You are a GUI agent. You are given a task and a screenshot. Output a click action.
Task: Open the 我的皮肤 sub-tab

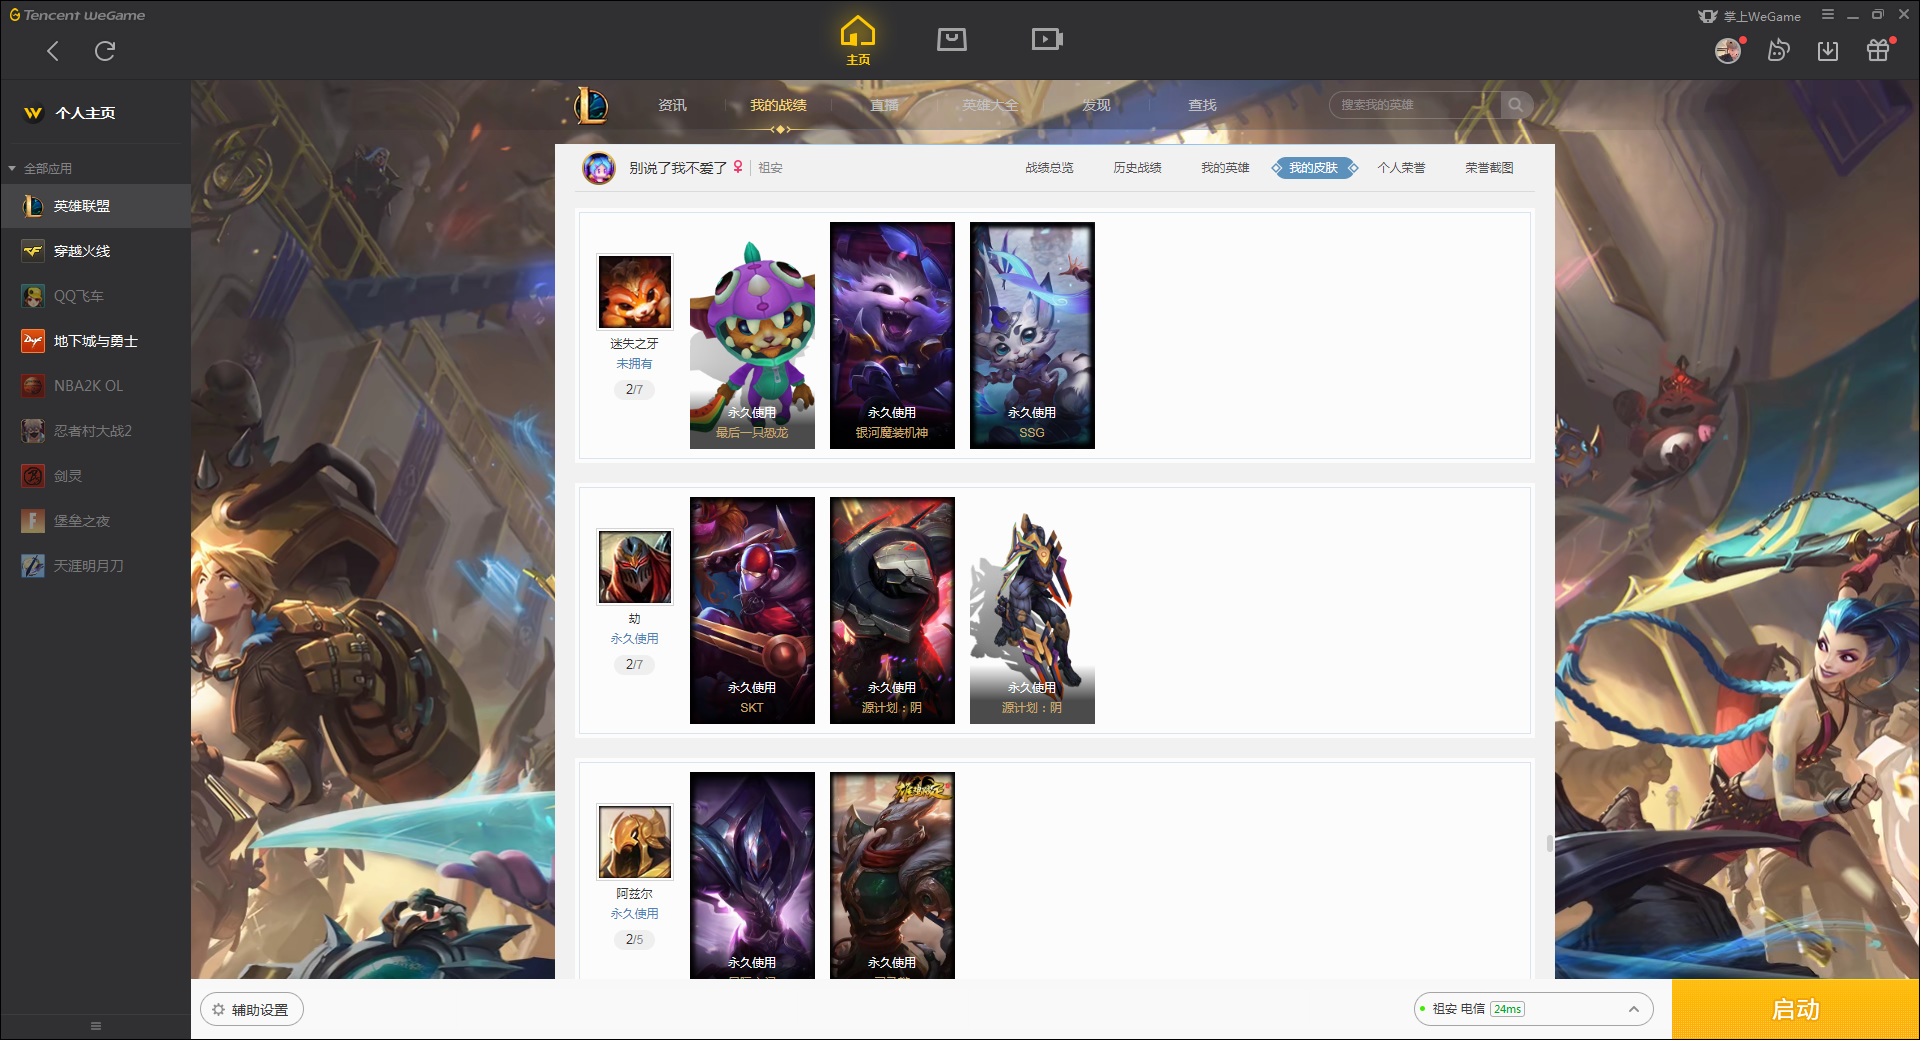coord(1313,168)
